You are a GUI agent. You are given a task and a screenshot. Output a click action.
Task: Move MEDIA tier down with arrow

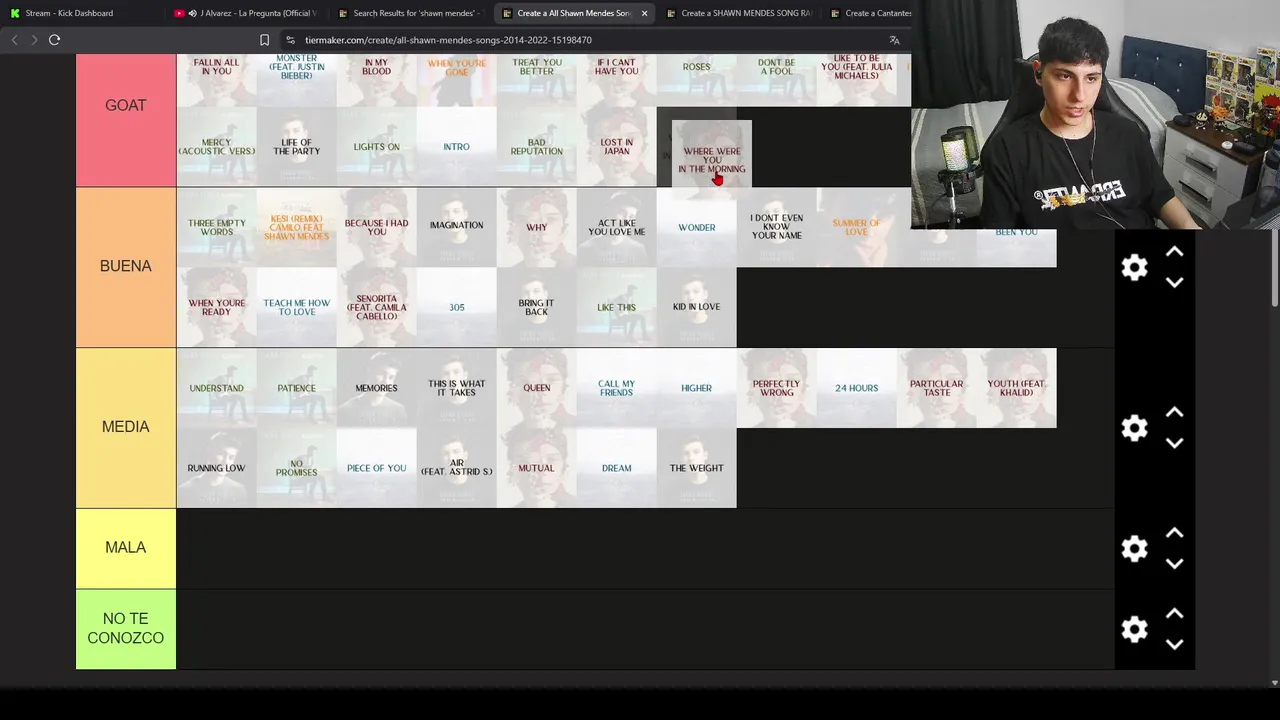click(1174, 443)
